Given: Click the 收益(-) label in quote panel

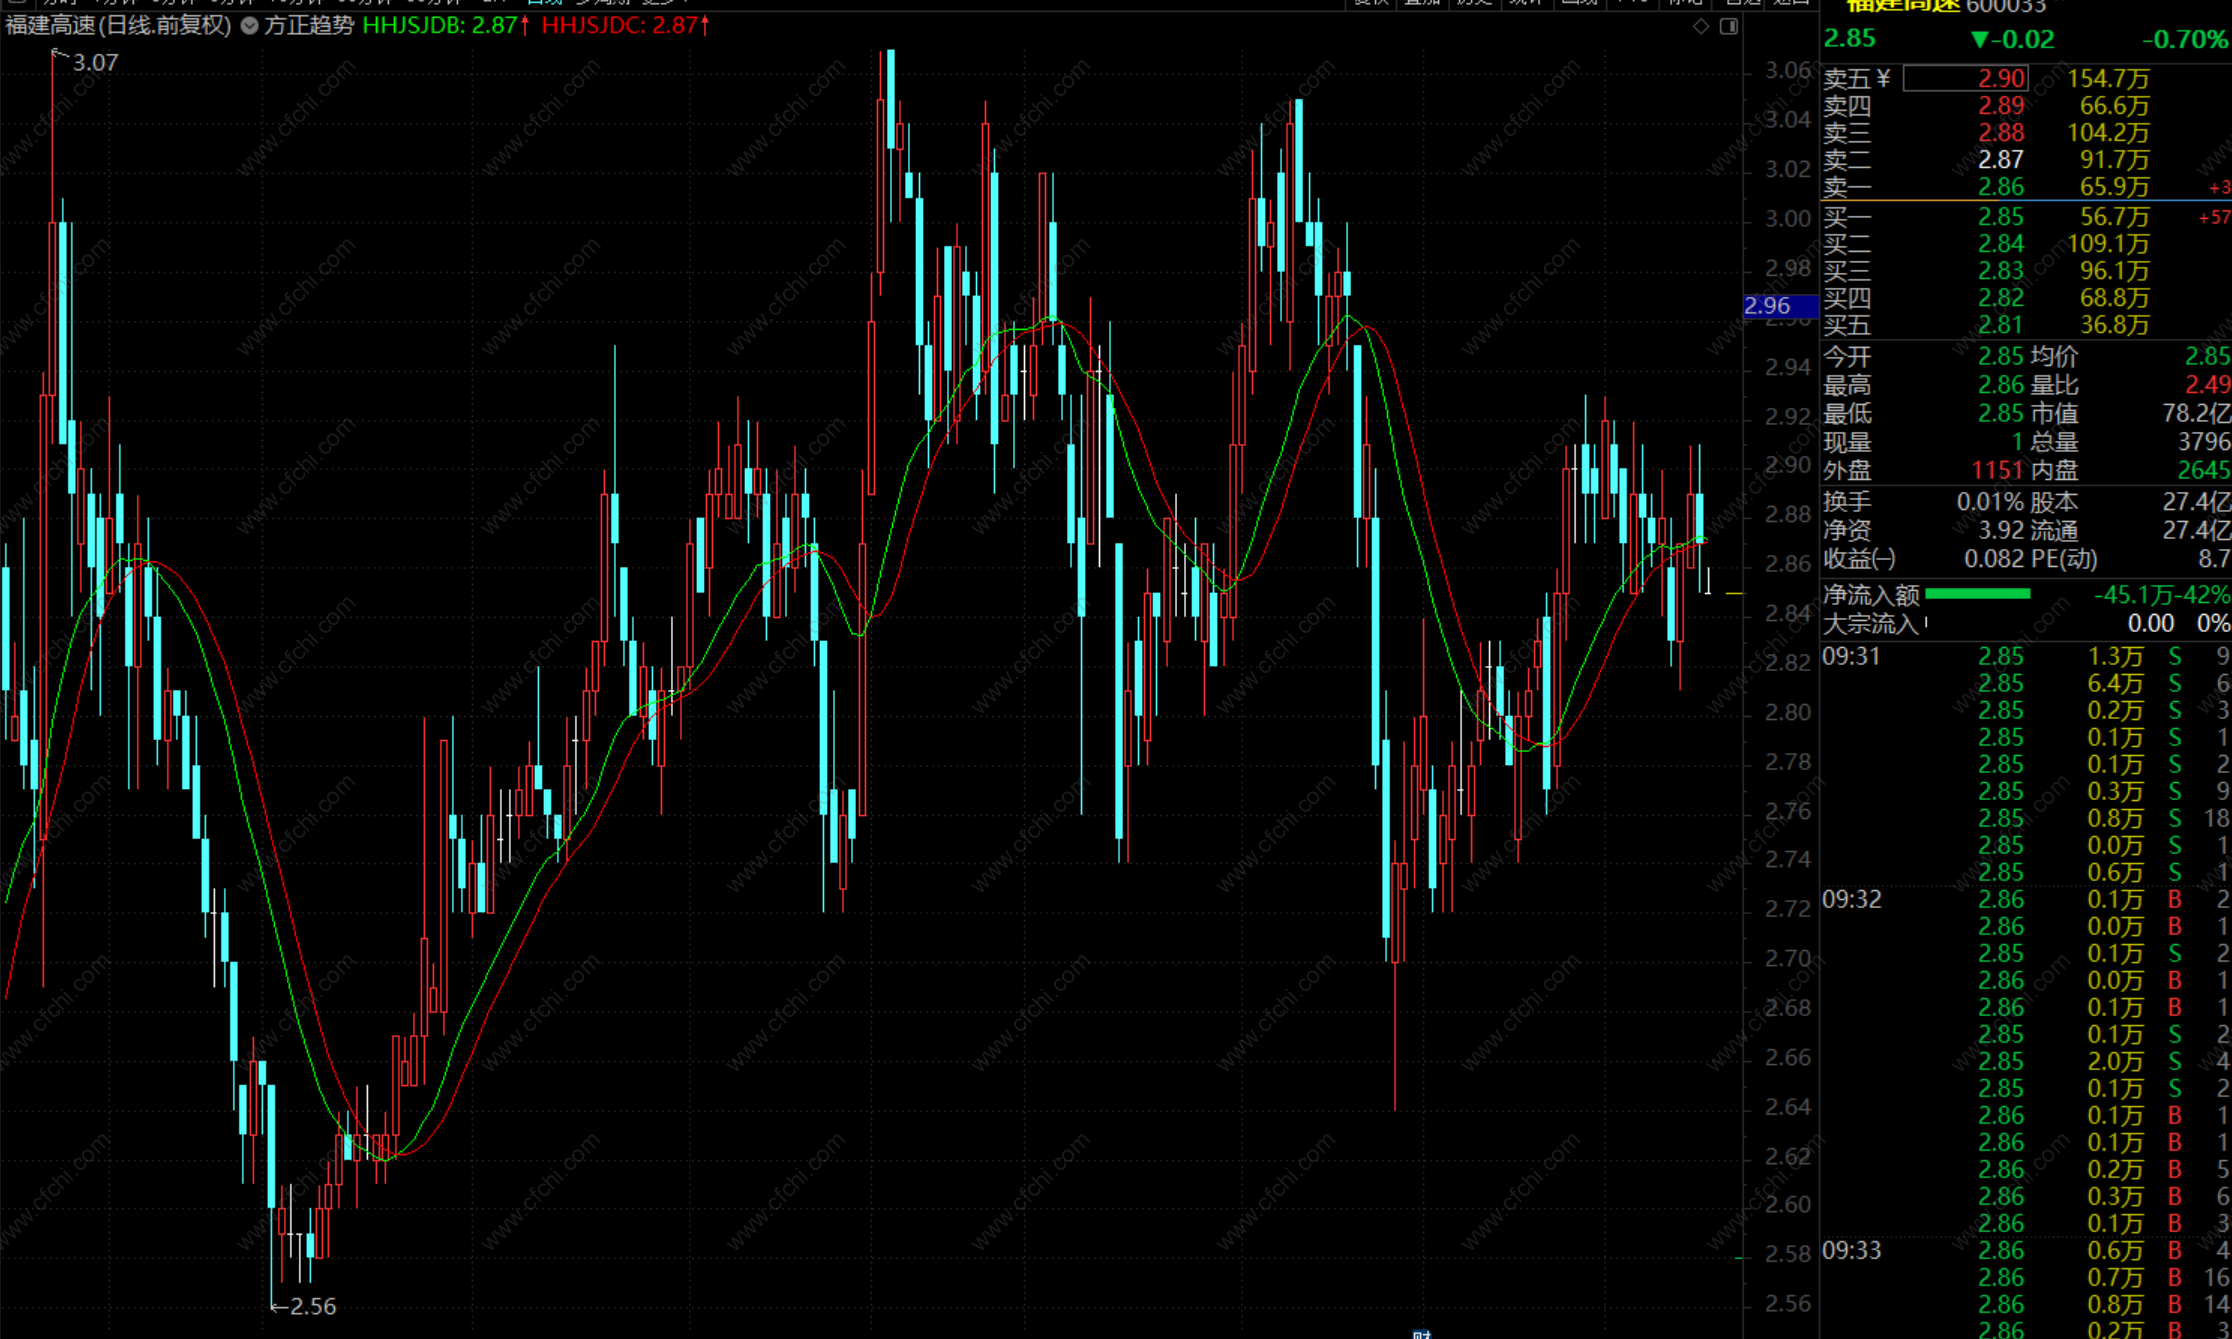Looking at the screenshot, I should (1859, 559).
